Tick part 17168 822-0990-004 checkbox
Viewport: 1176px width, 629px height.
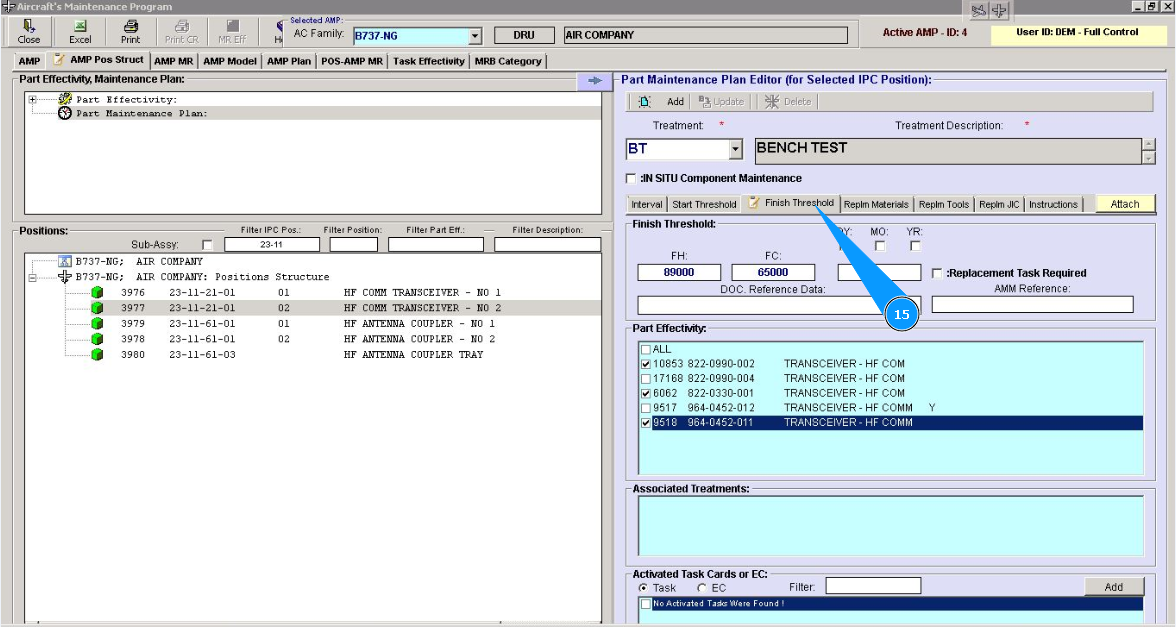point(645,379)
